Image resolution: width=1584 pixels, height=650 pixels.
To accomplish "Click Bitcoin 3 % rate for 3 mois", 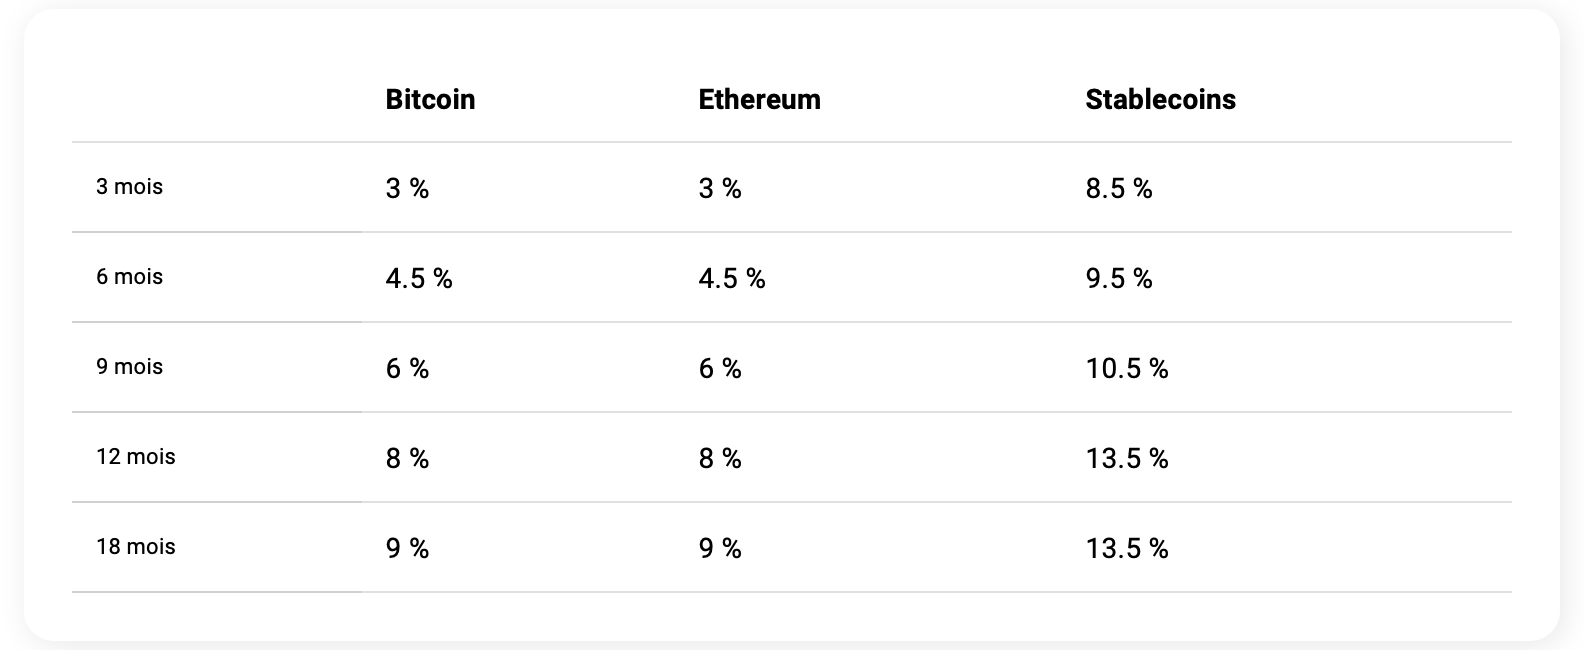I will (407, 188).
